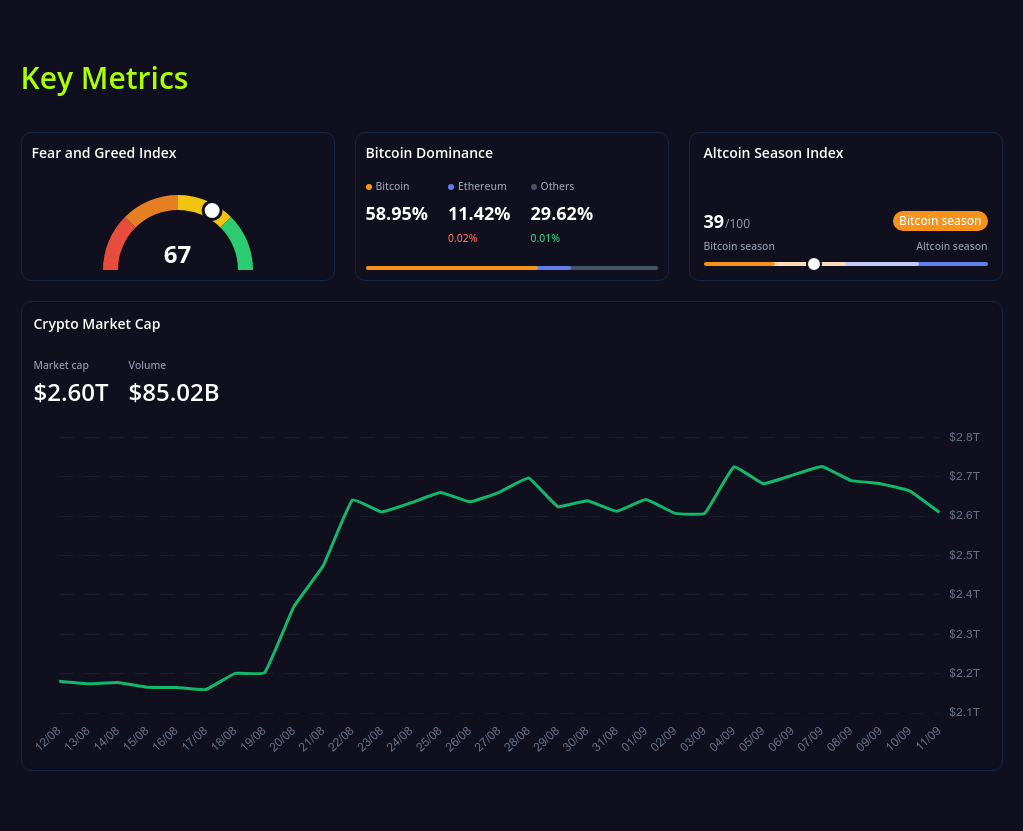1023x831 pixels.
Task: Click the $85.02B volume value
Action: point(174,393)
